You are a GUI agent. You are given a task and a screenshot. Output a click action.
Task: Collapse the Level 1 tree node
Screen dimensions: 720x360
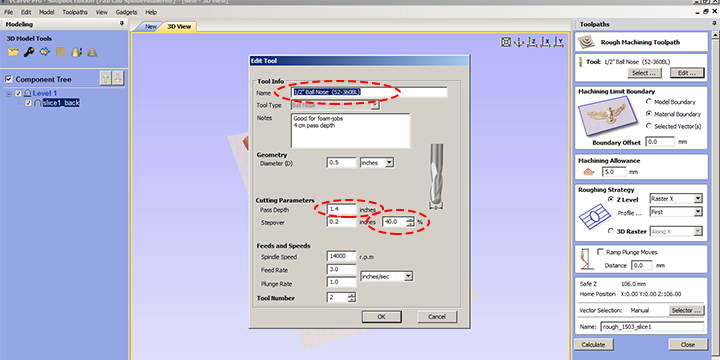point(9,94)
